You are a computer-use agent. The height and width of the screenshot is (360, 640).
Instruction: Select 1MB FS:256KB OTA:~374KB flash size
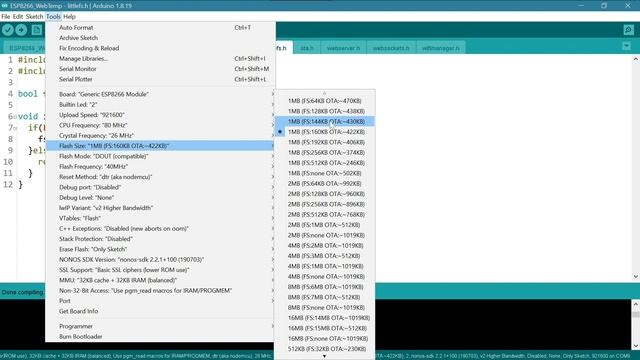coord(324,153)
